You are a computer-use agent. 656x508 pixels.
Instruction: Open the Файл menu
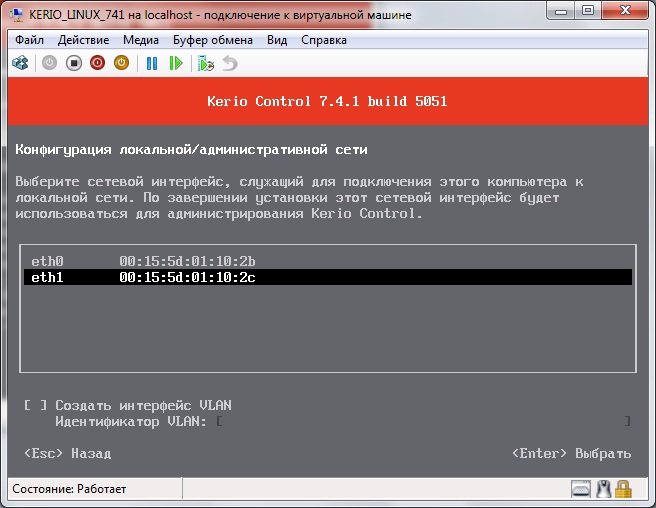pos(29,40)
